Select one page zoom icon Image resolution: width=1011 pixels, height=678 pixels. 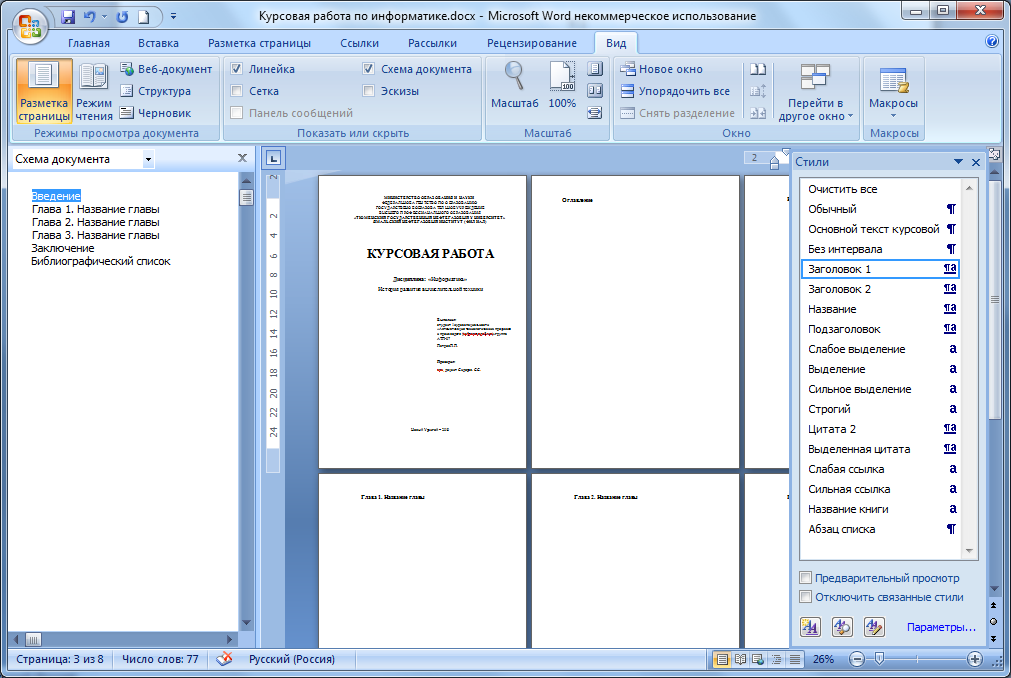pyautogui.click(x=594, y=68)
